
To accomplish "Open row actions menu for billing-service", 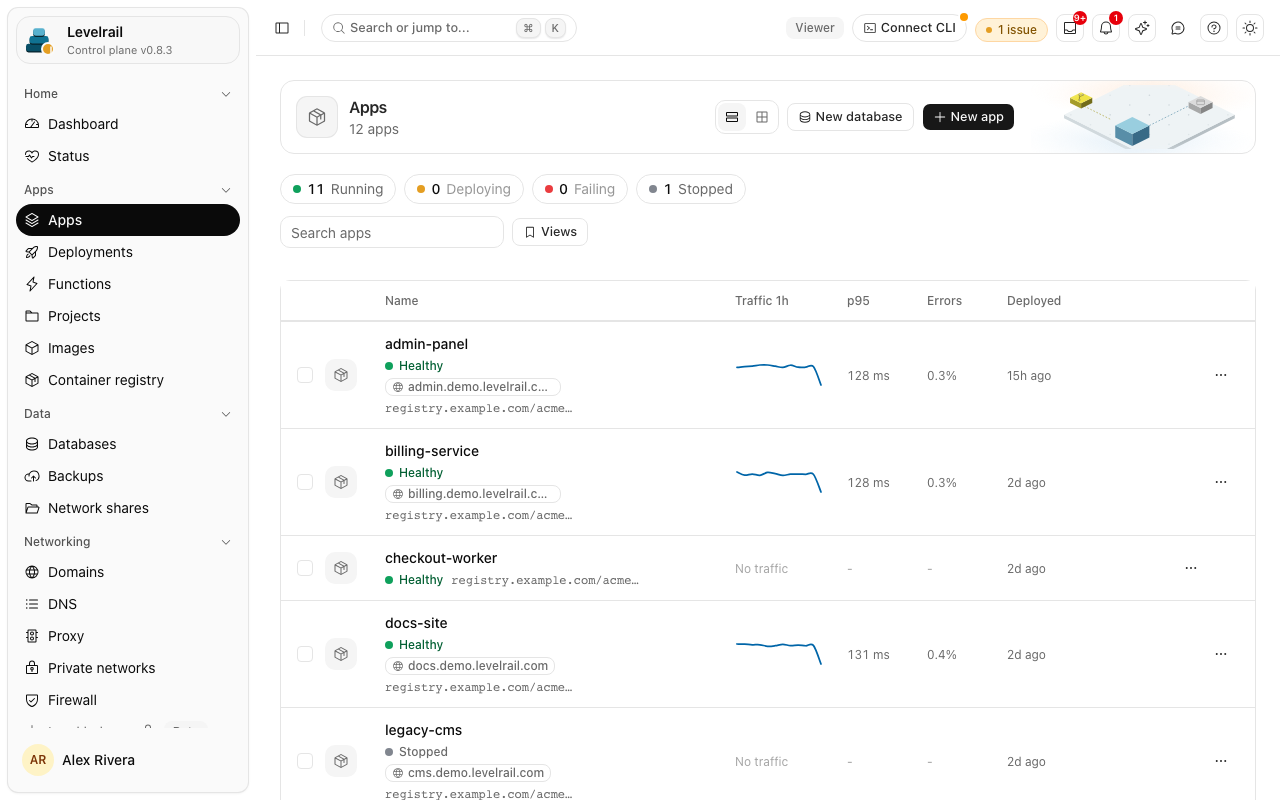I will pyautogui.click(x=1221, y=482).
